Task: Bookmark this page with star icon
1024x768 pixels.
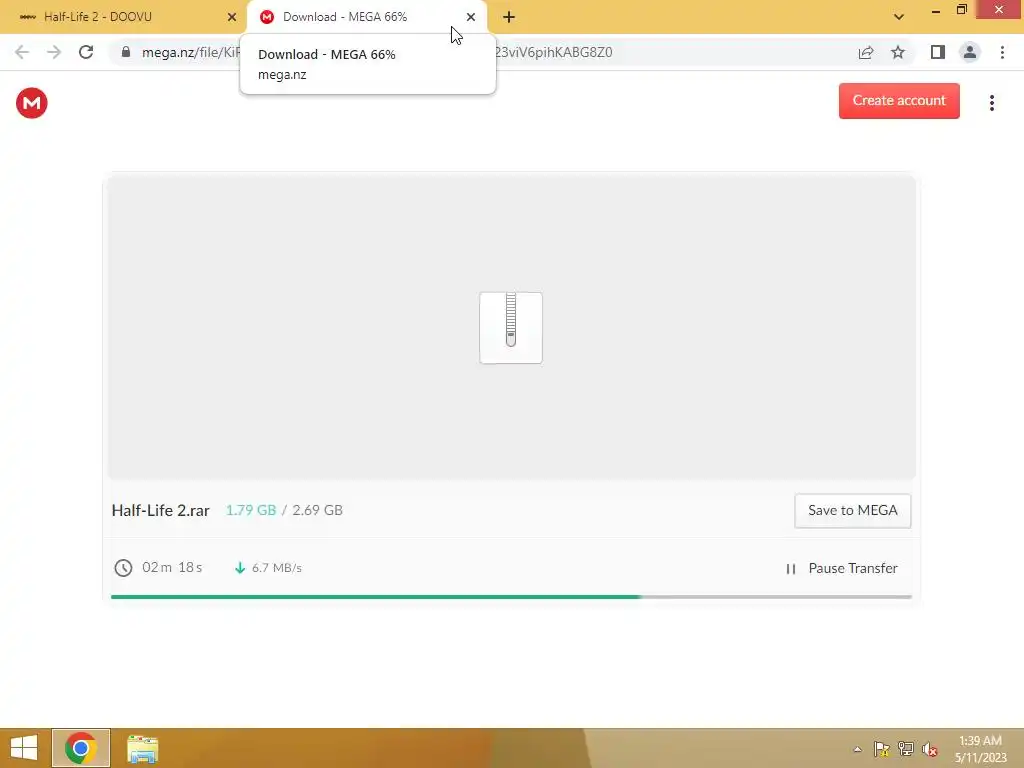Action: (x=898, y=52)
